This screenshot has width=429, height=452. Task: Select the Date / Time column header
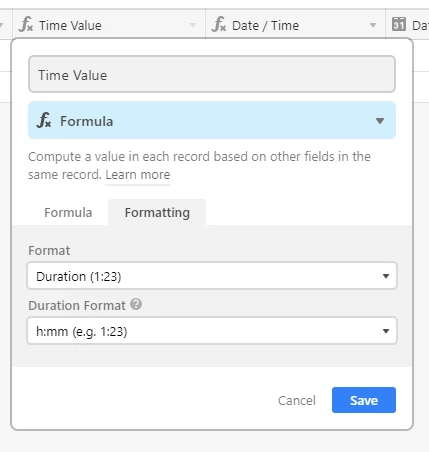pos(296,25)
